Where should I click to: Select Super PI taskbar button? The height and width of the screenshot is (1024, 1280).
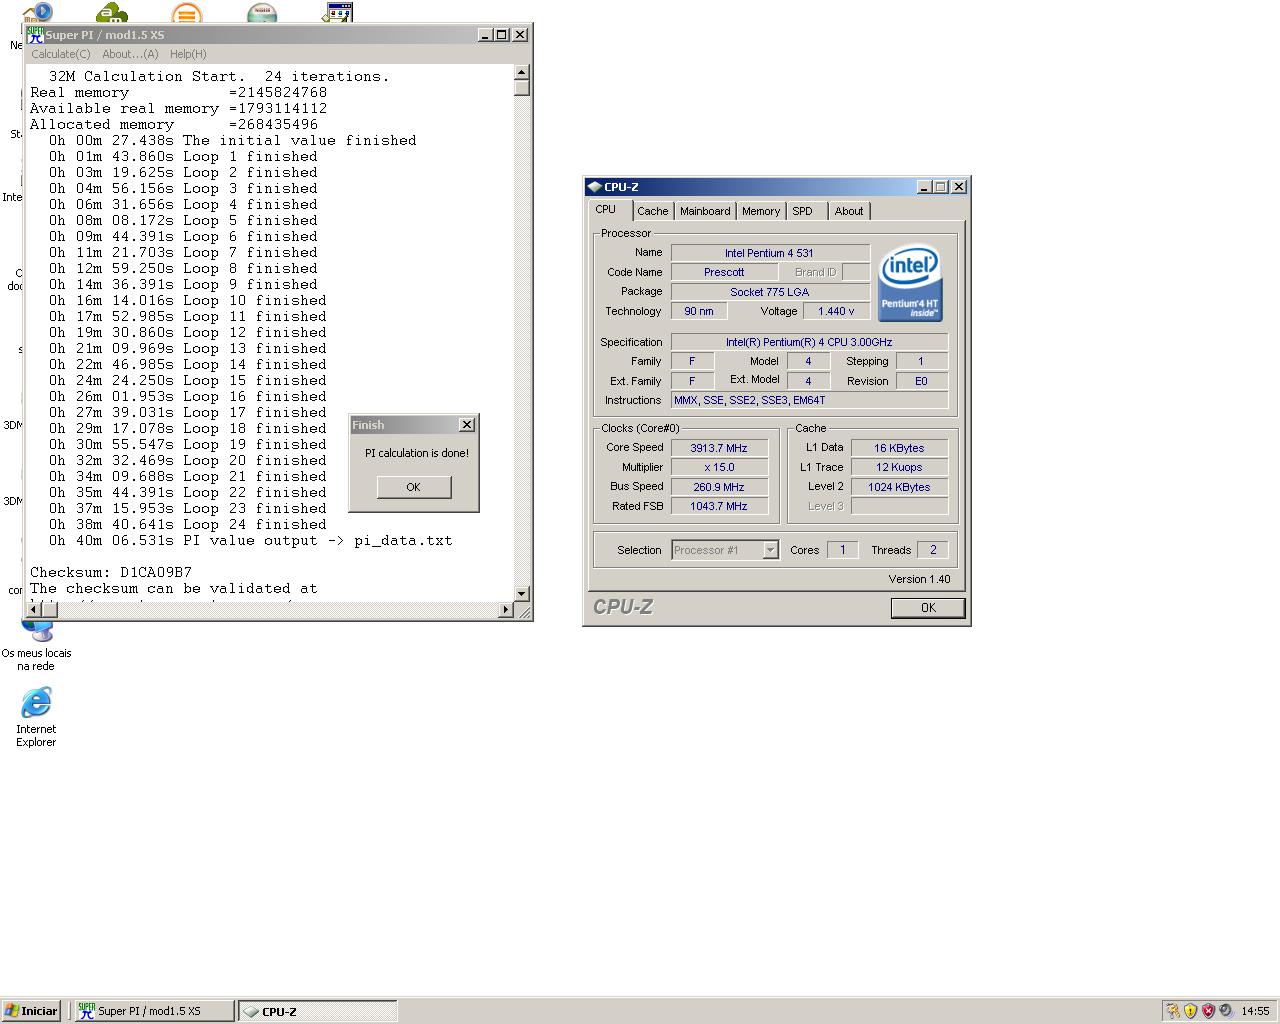[x=155, y=1011]
